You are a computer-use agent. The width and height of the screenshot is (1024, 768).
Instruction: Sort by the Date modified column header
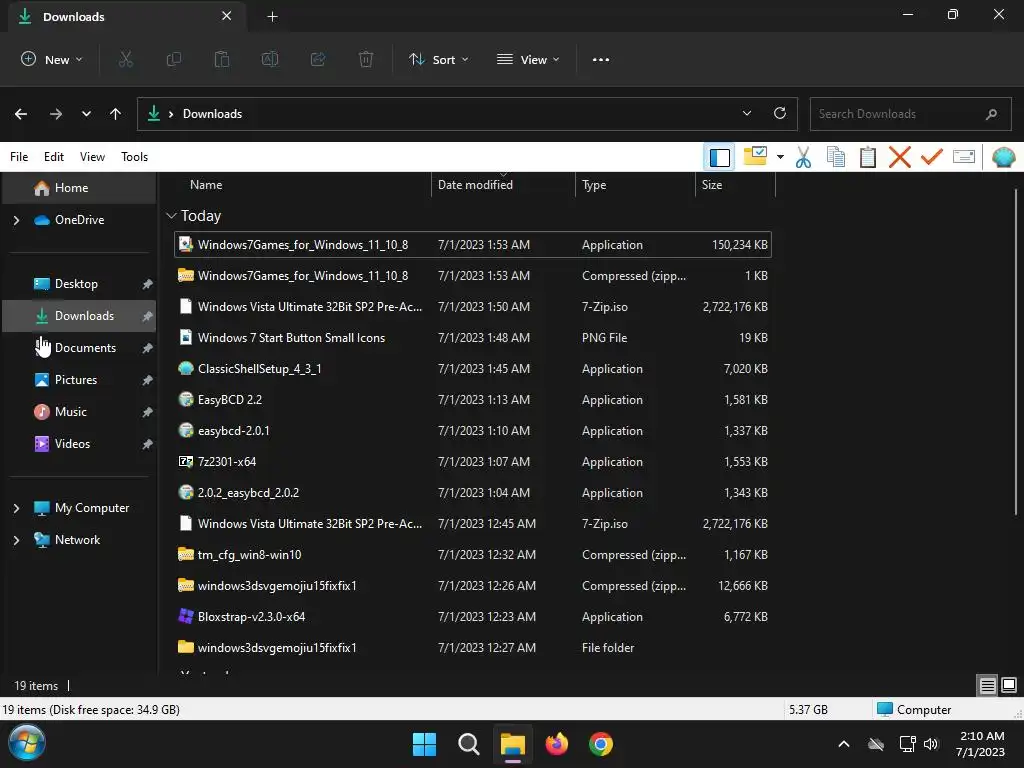point(503,185)
